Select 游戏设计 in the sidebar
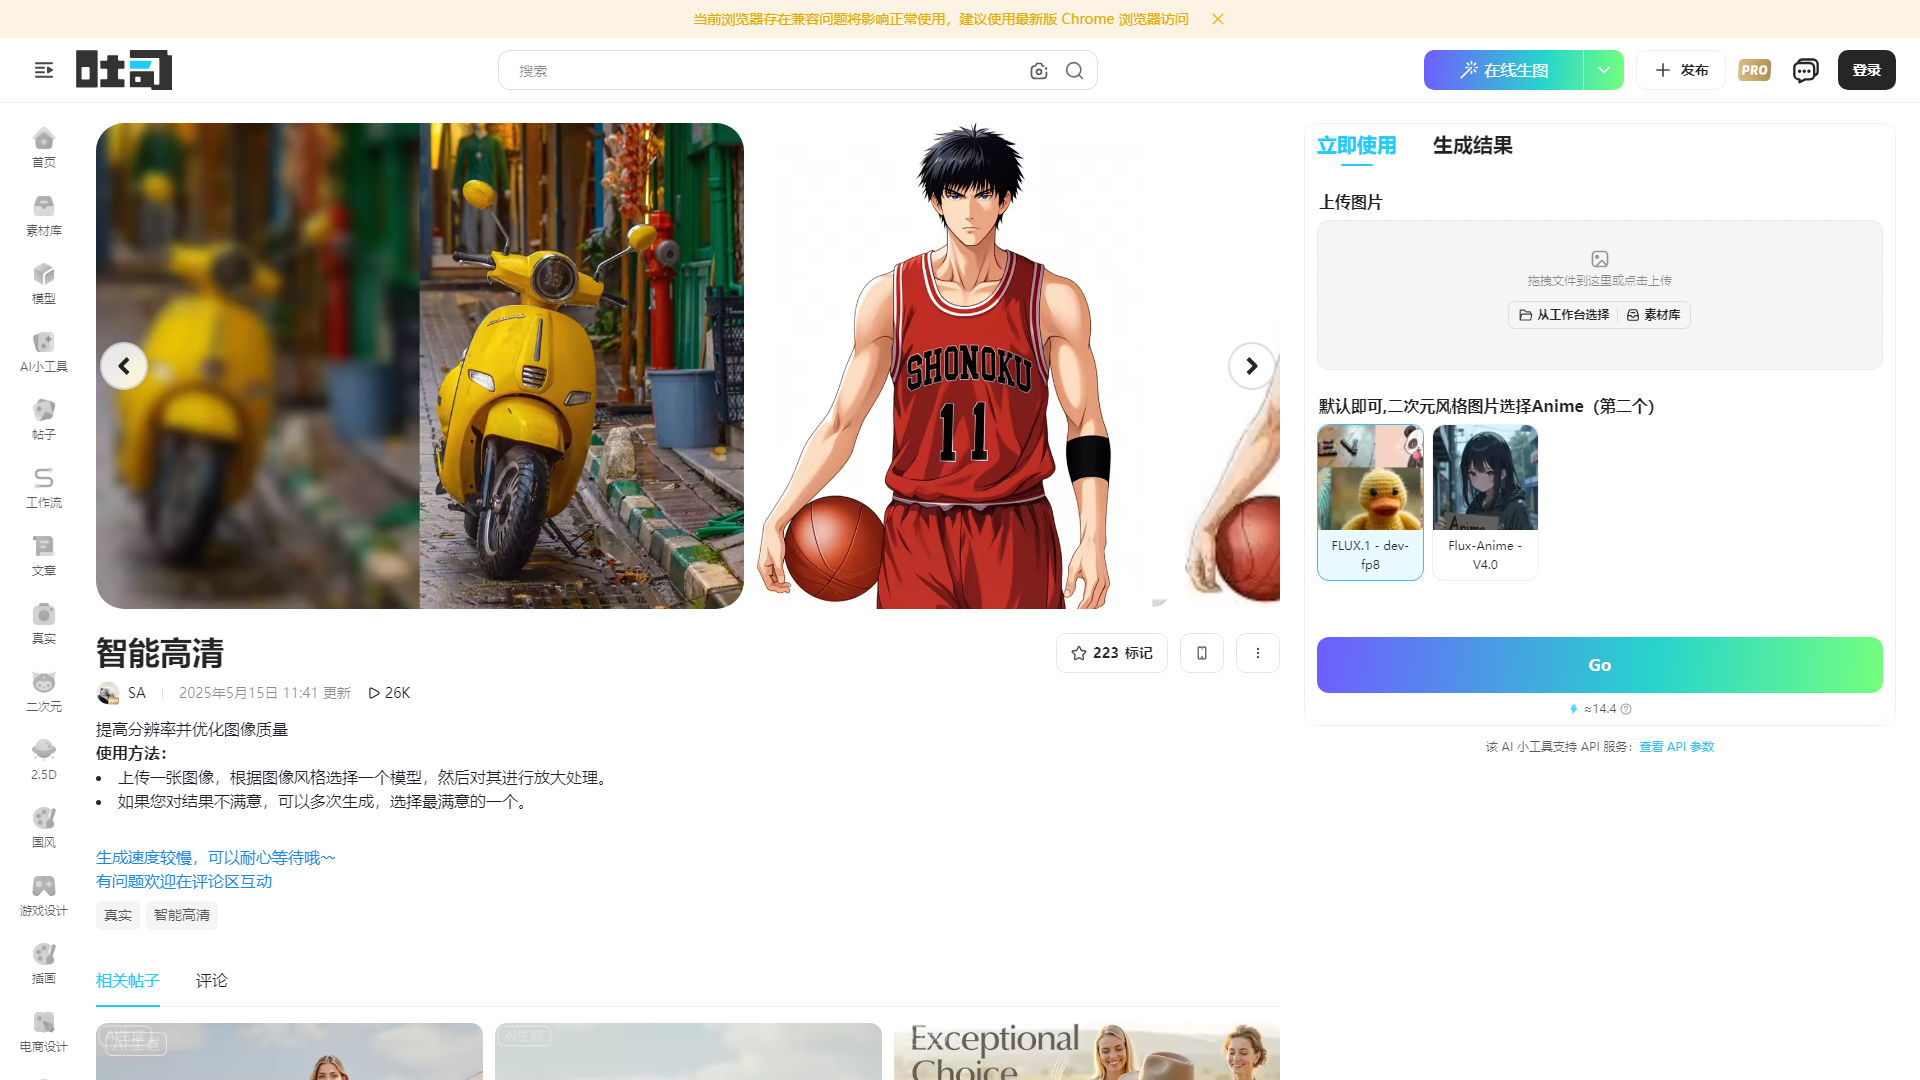Viewport: 1920px width, 1080px height. tap(43, 895)
